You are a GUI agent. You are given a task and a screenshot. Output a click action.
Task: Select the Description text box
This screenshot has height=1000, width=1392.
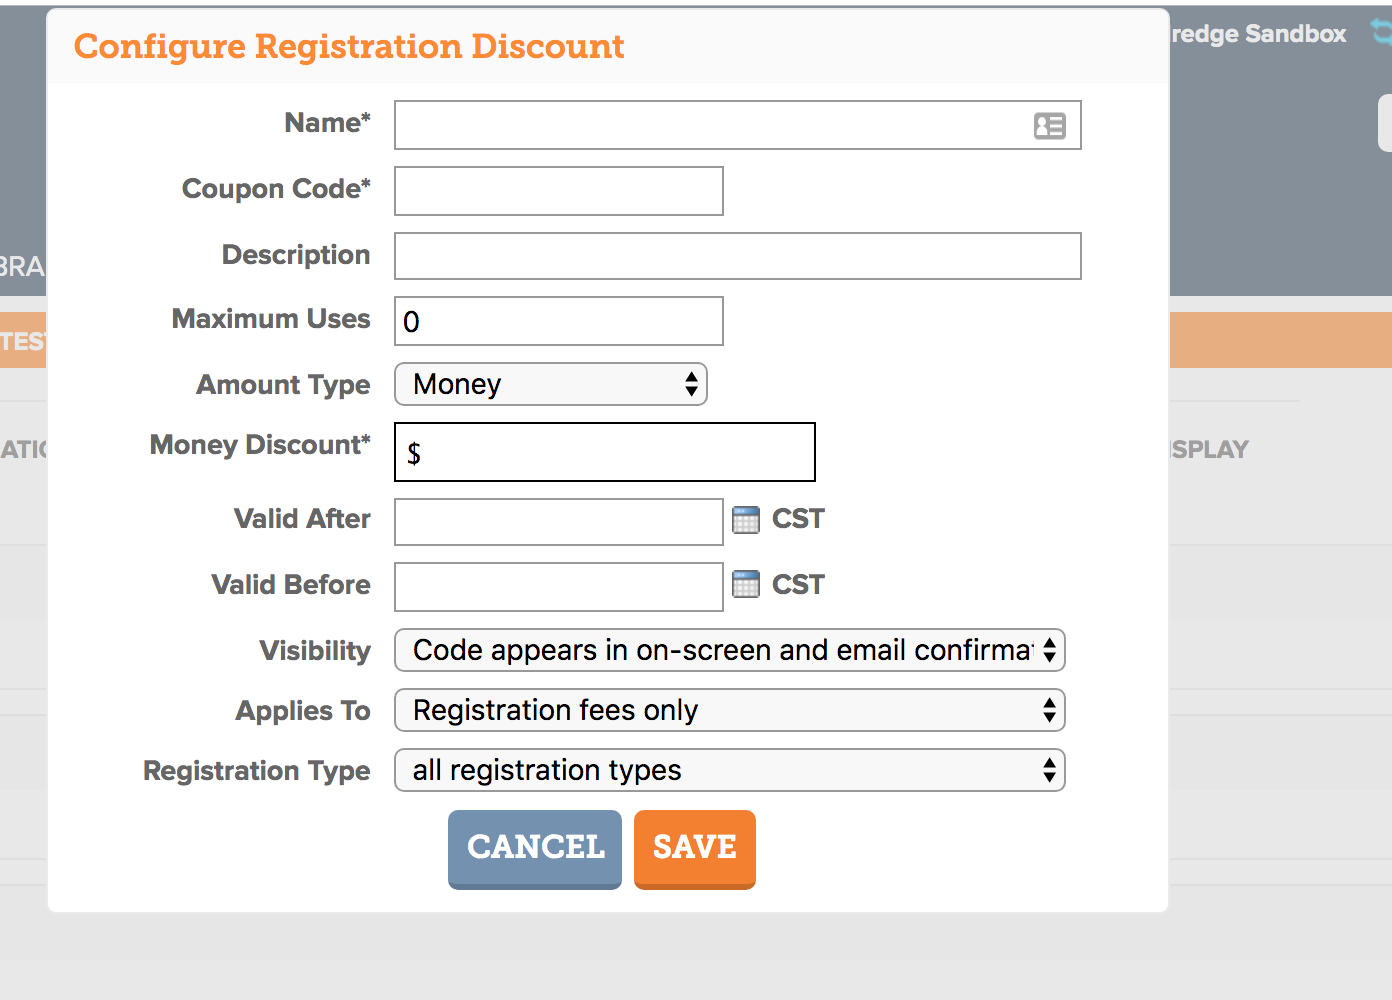tap(738, 256)
